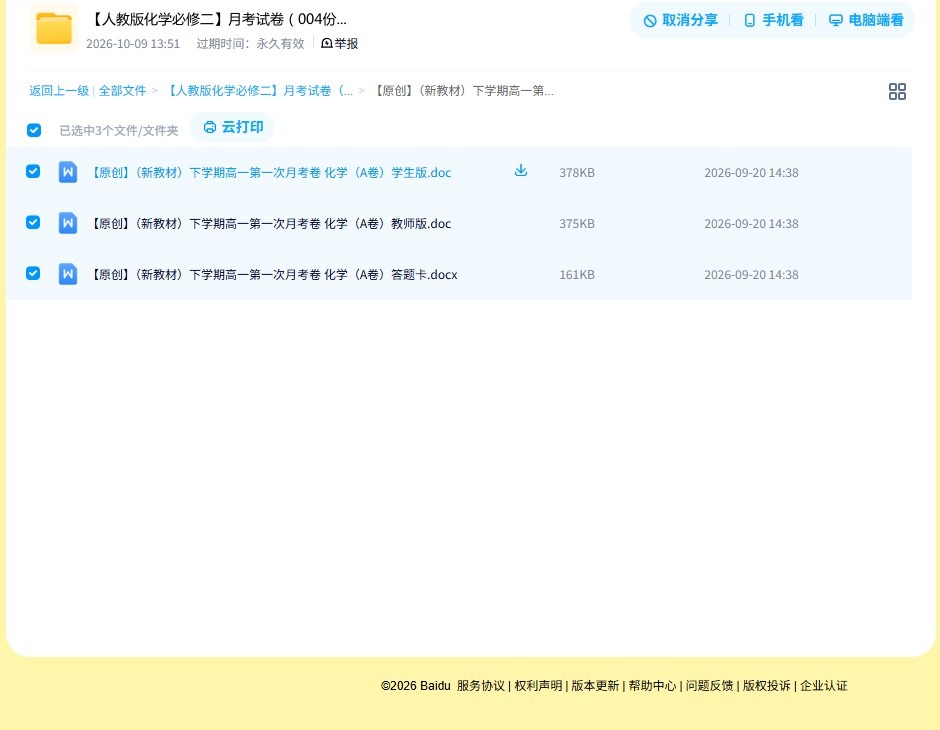Uncheck the 答题卡.docx file checkbox
940x730 pixels.
tap(33, 273)
